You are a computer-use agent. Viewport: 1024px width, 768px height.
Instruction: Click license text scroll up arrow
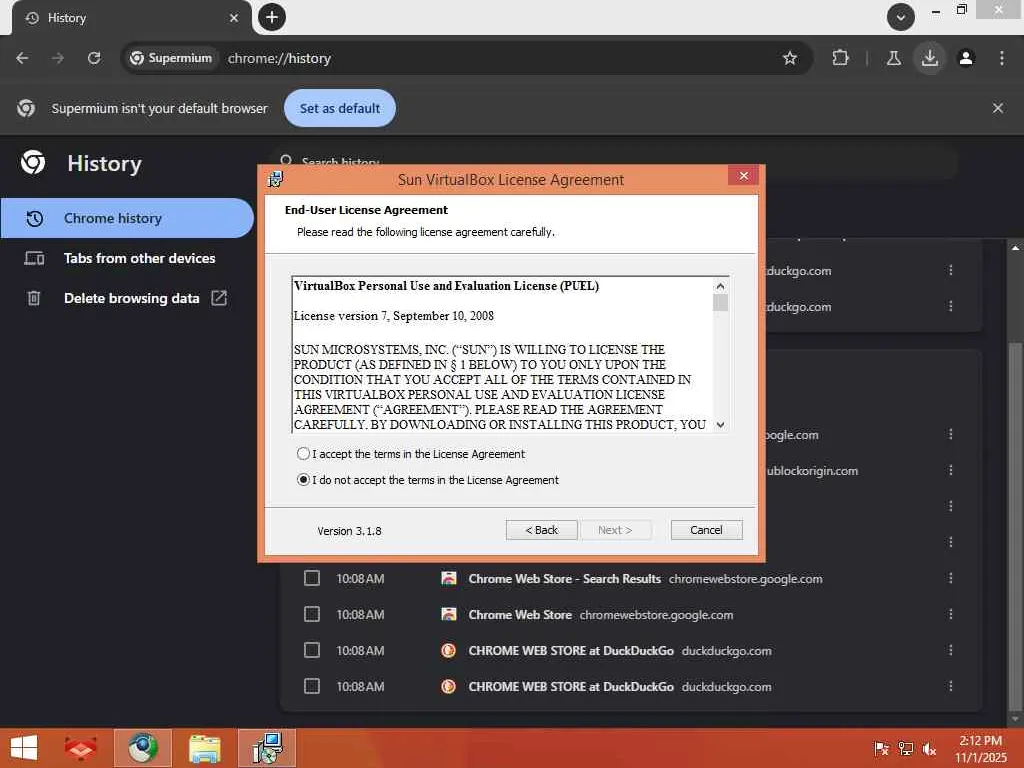[x=720, y=286]
